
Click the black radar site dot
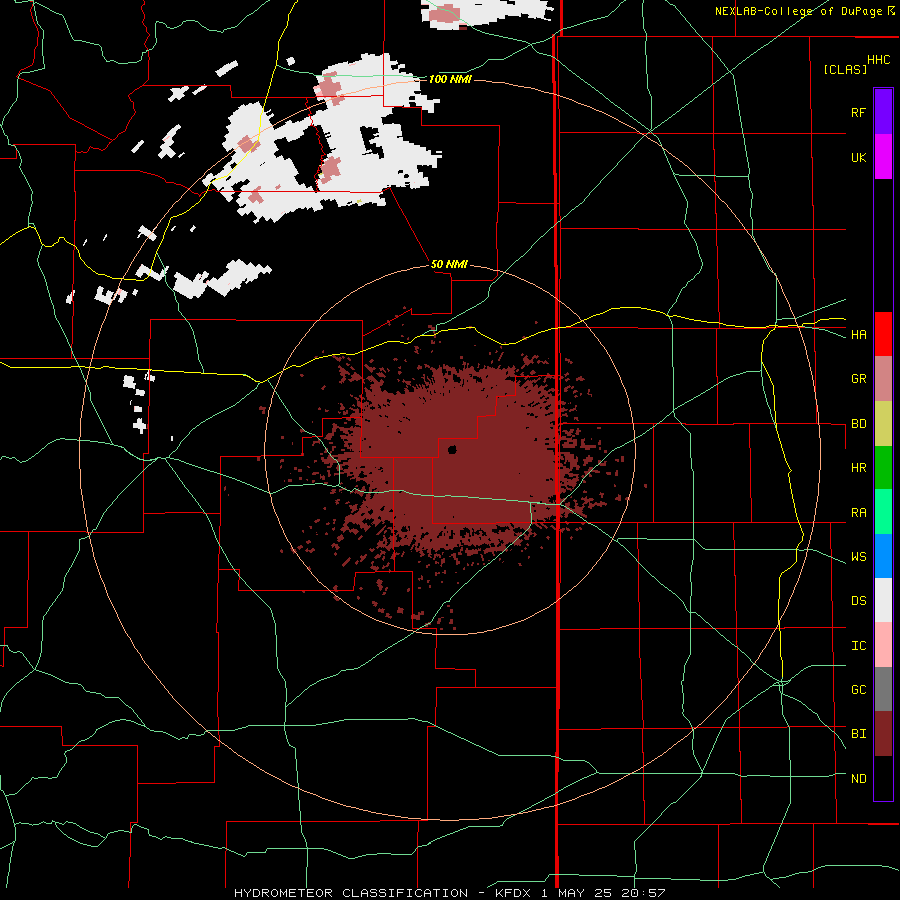[x=452, y=450]
